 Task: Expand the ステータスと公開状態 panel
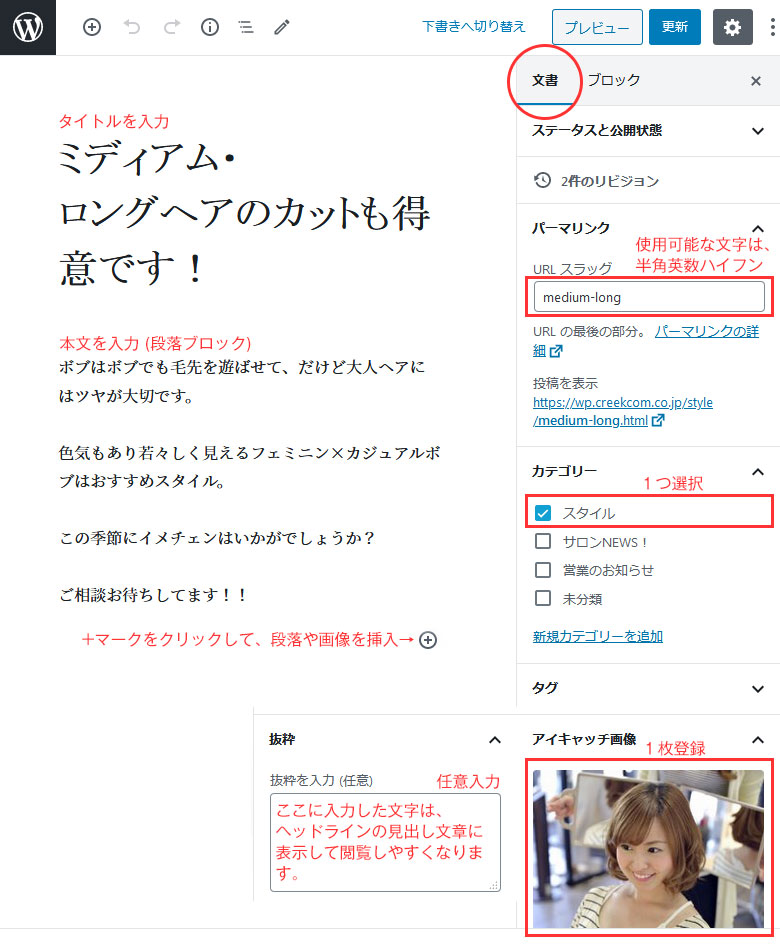(x=648, y=131)
